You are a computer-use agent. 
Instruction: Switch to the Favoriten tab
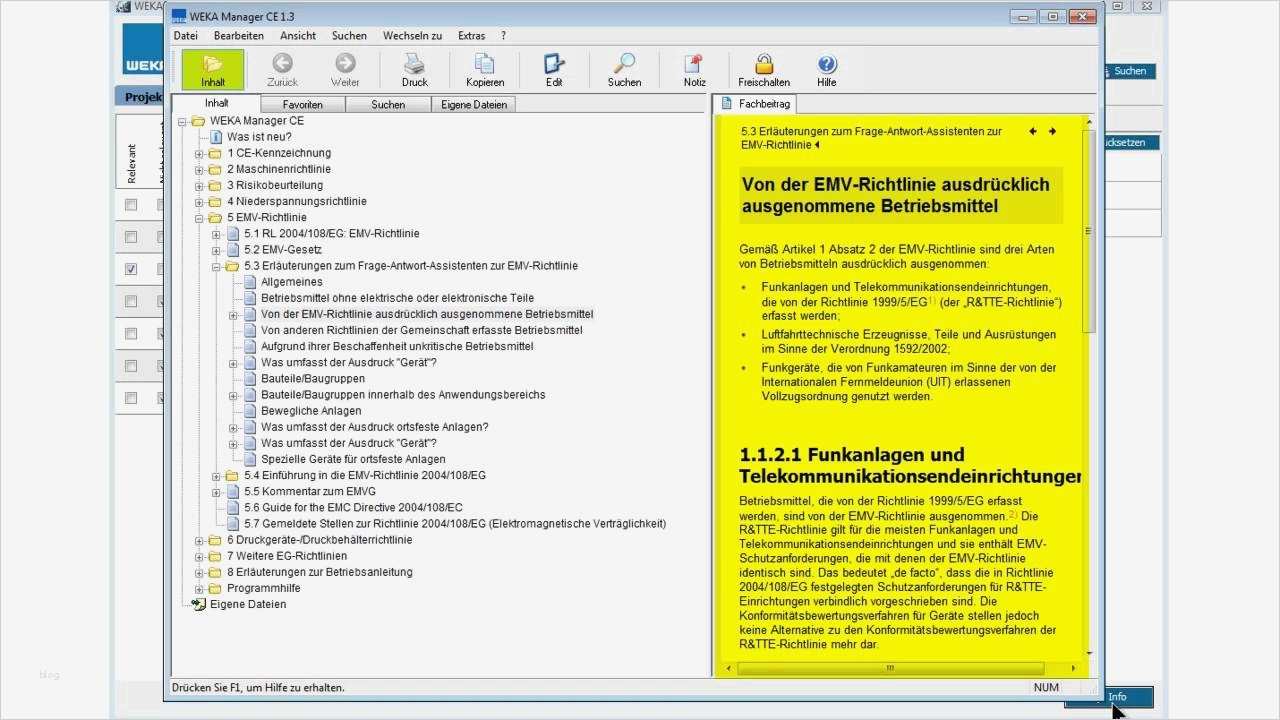click(302, 104)
